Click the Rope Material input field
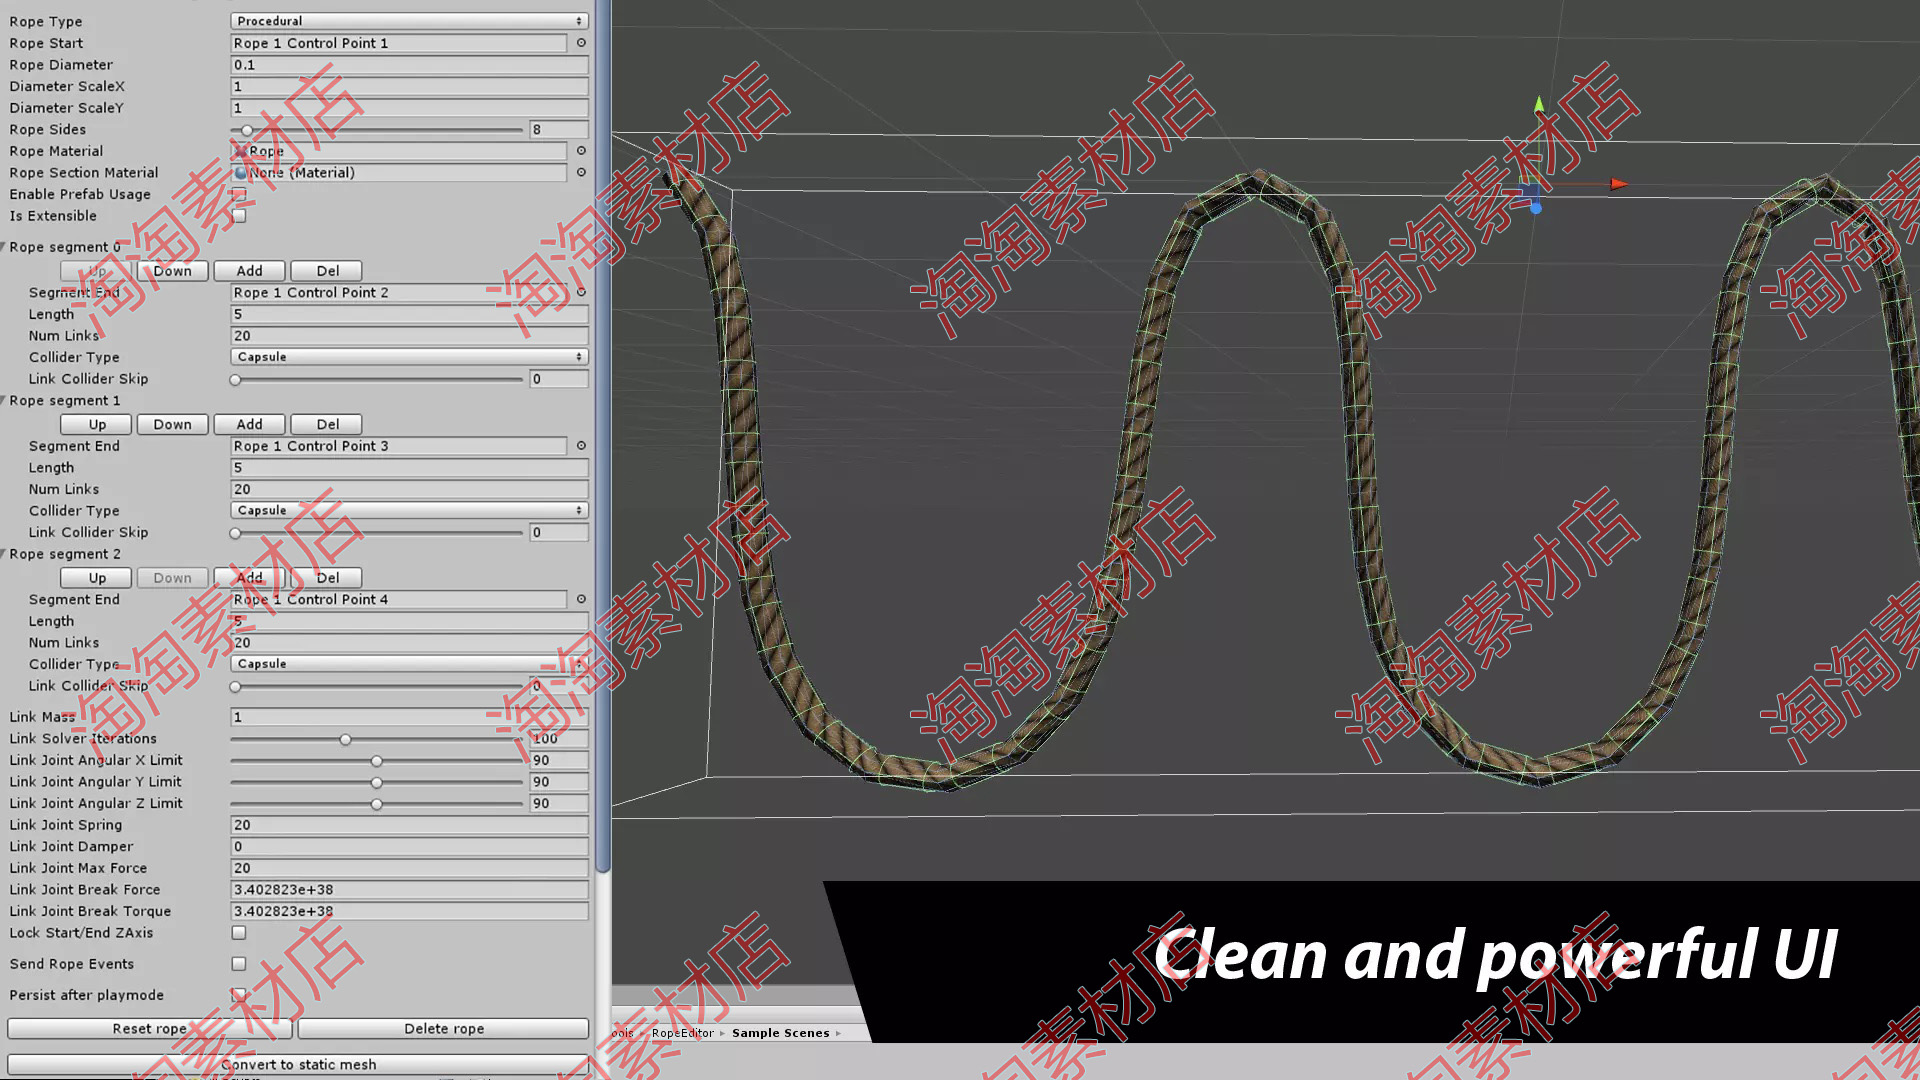This screenshot has height=1080, width=1920. 402,150
